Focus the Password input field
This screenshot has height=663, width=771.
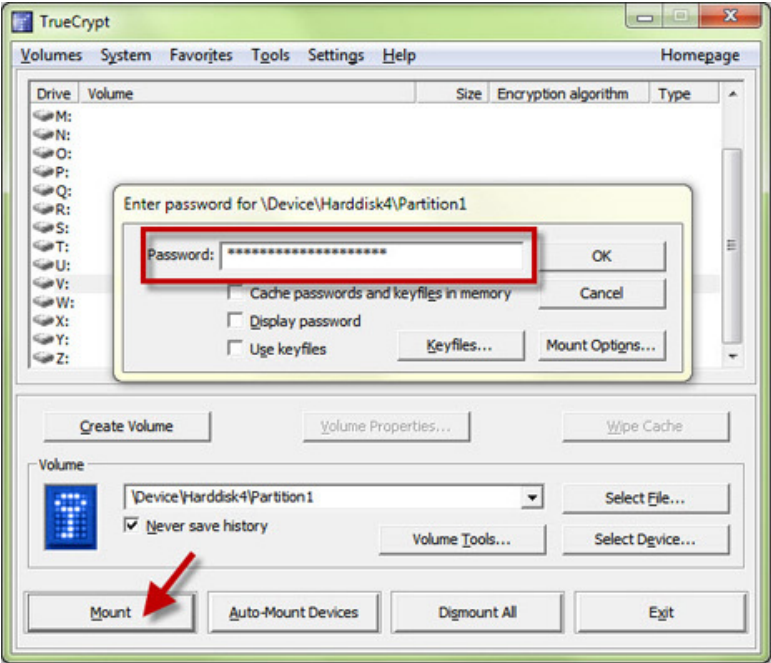(x=372, y=255)
